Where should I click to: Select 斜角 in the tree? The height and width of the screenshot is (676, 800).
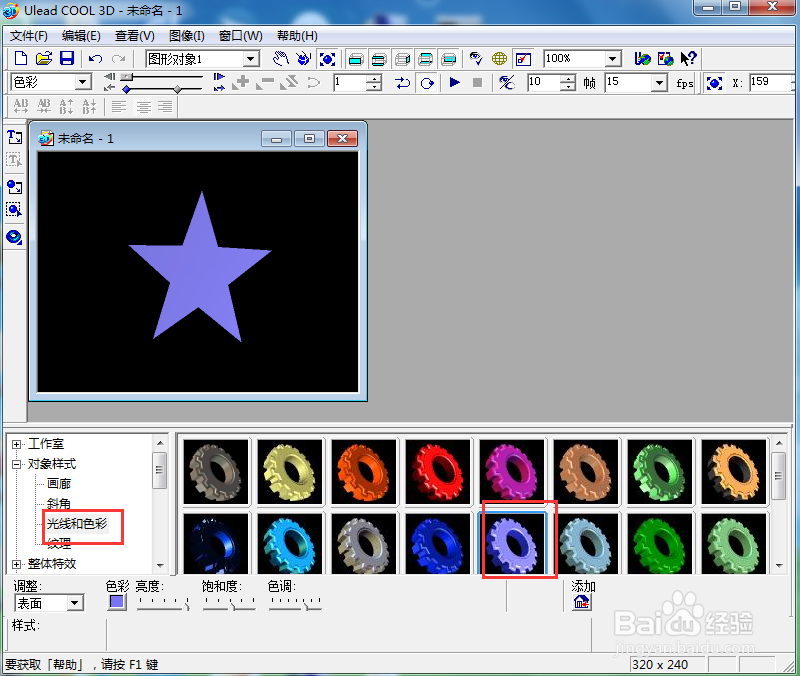click(x=59, y=504)
